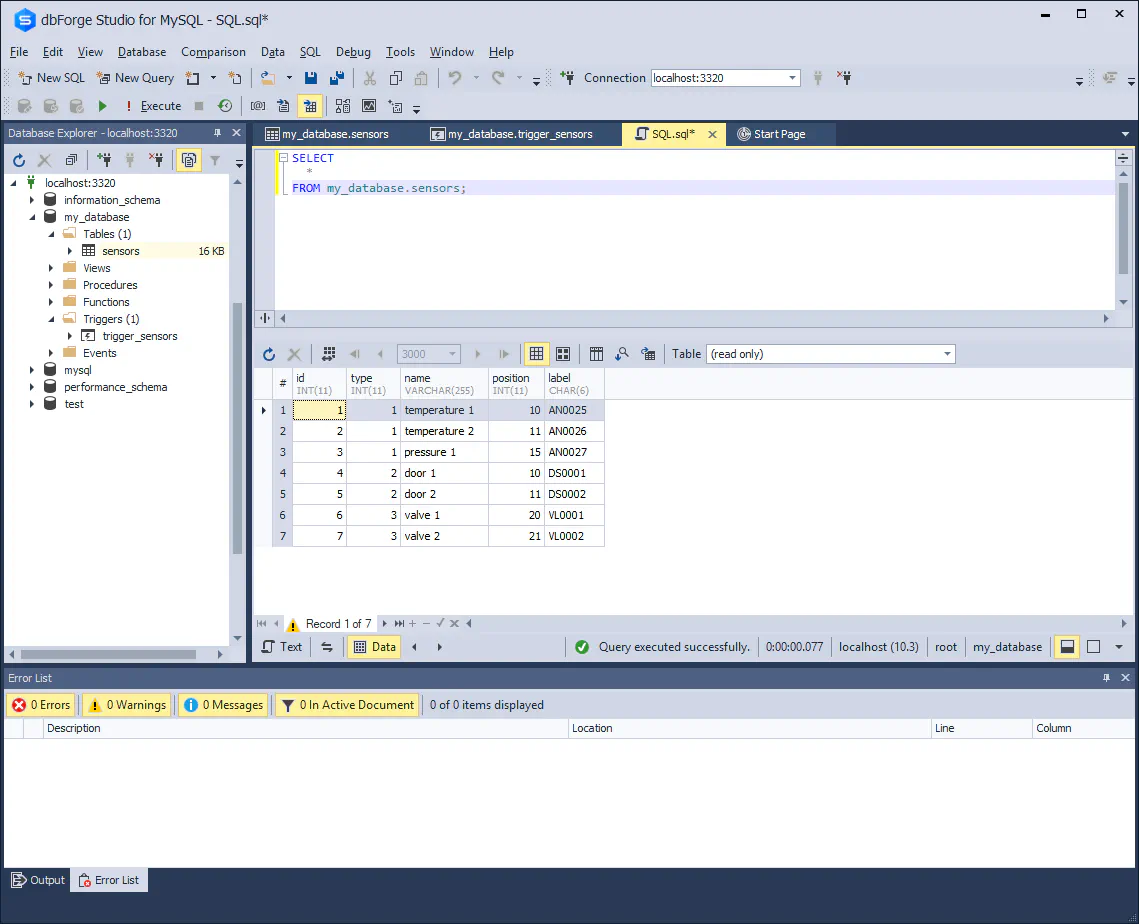Open the Database menu
Viewport: 1139px width, 924px height.
(142, 52)
